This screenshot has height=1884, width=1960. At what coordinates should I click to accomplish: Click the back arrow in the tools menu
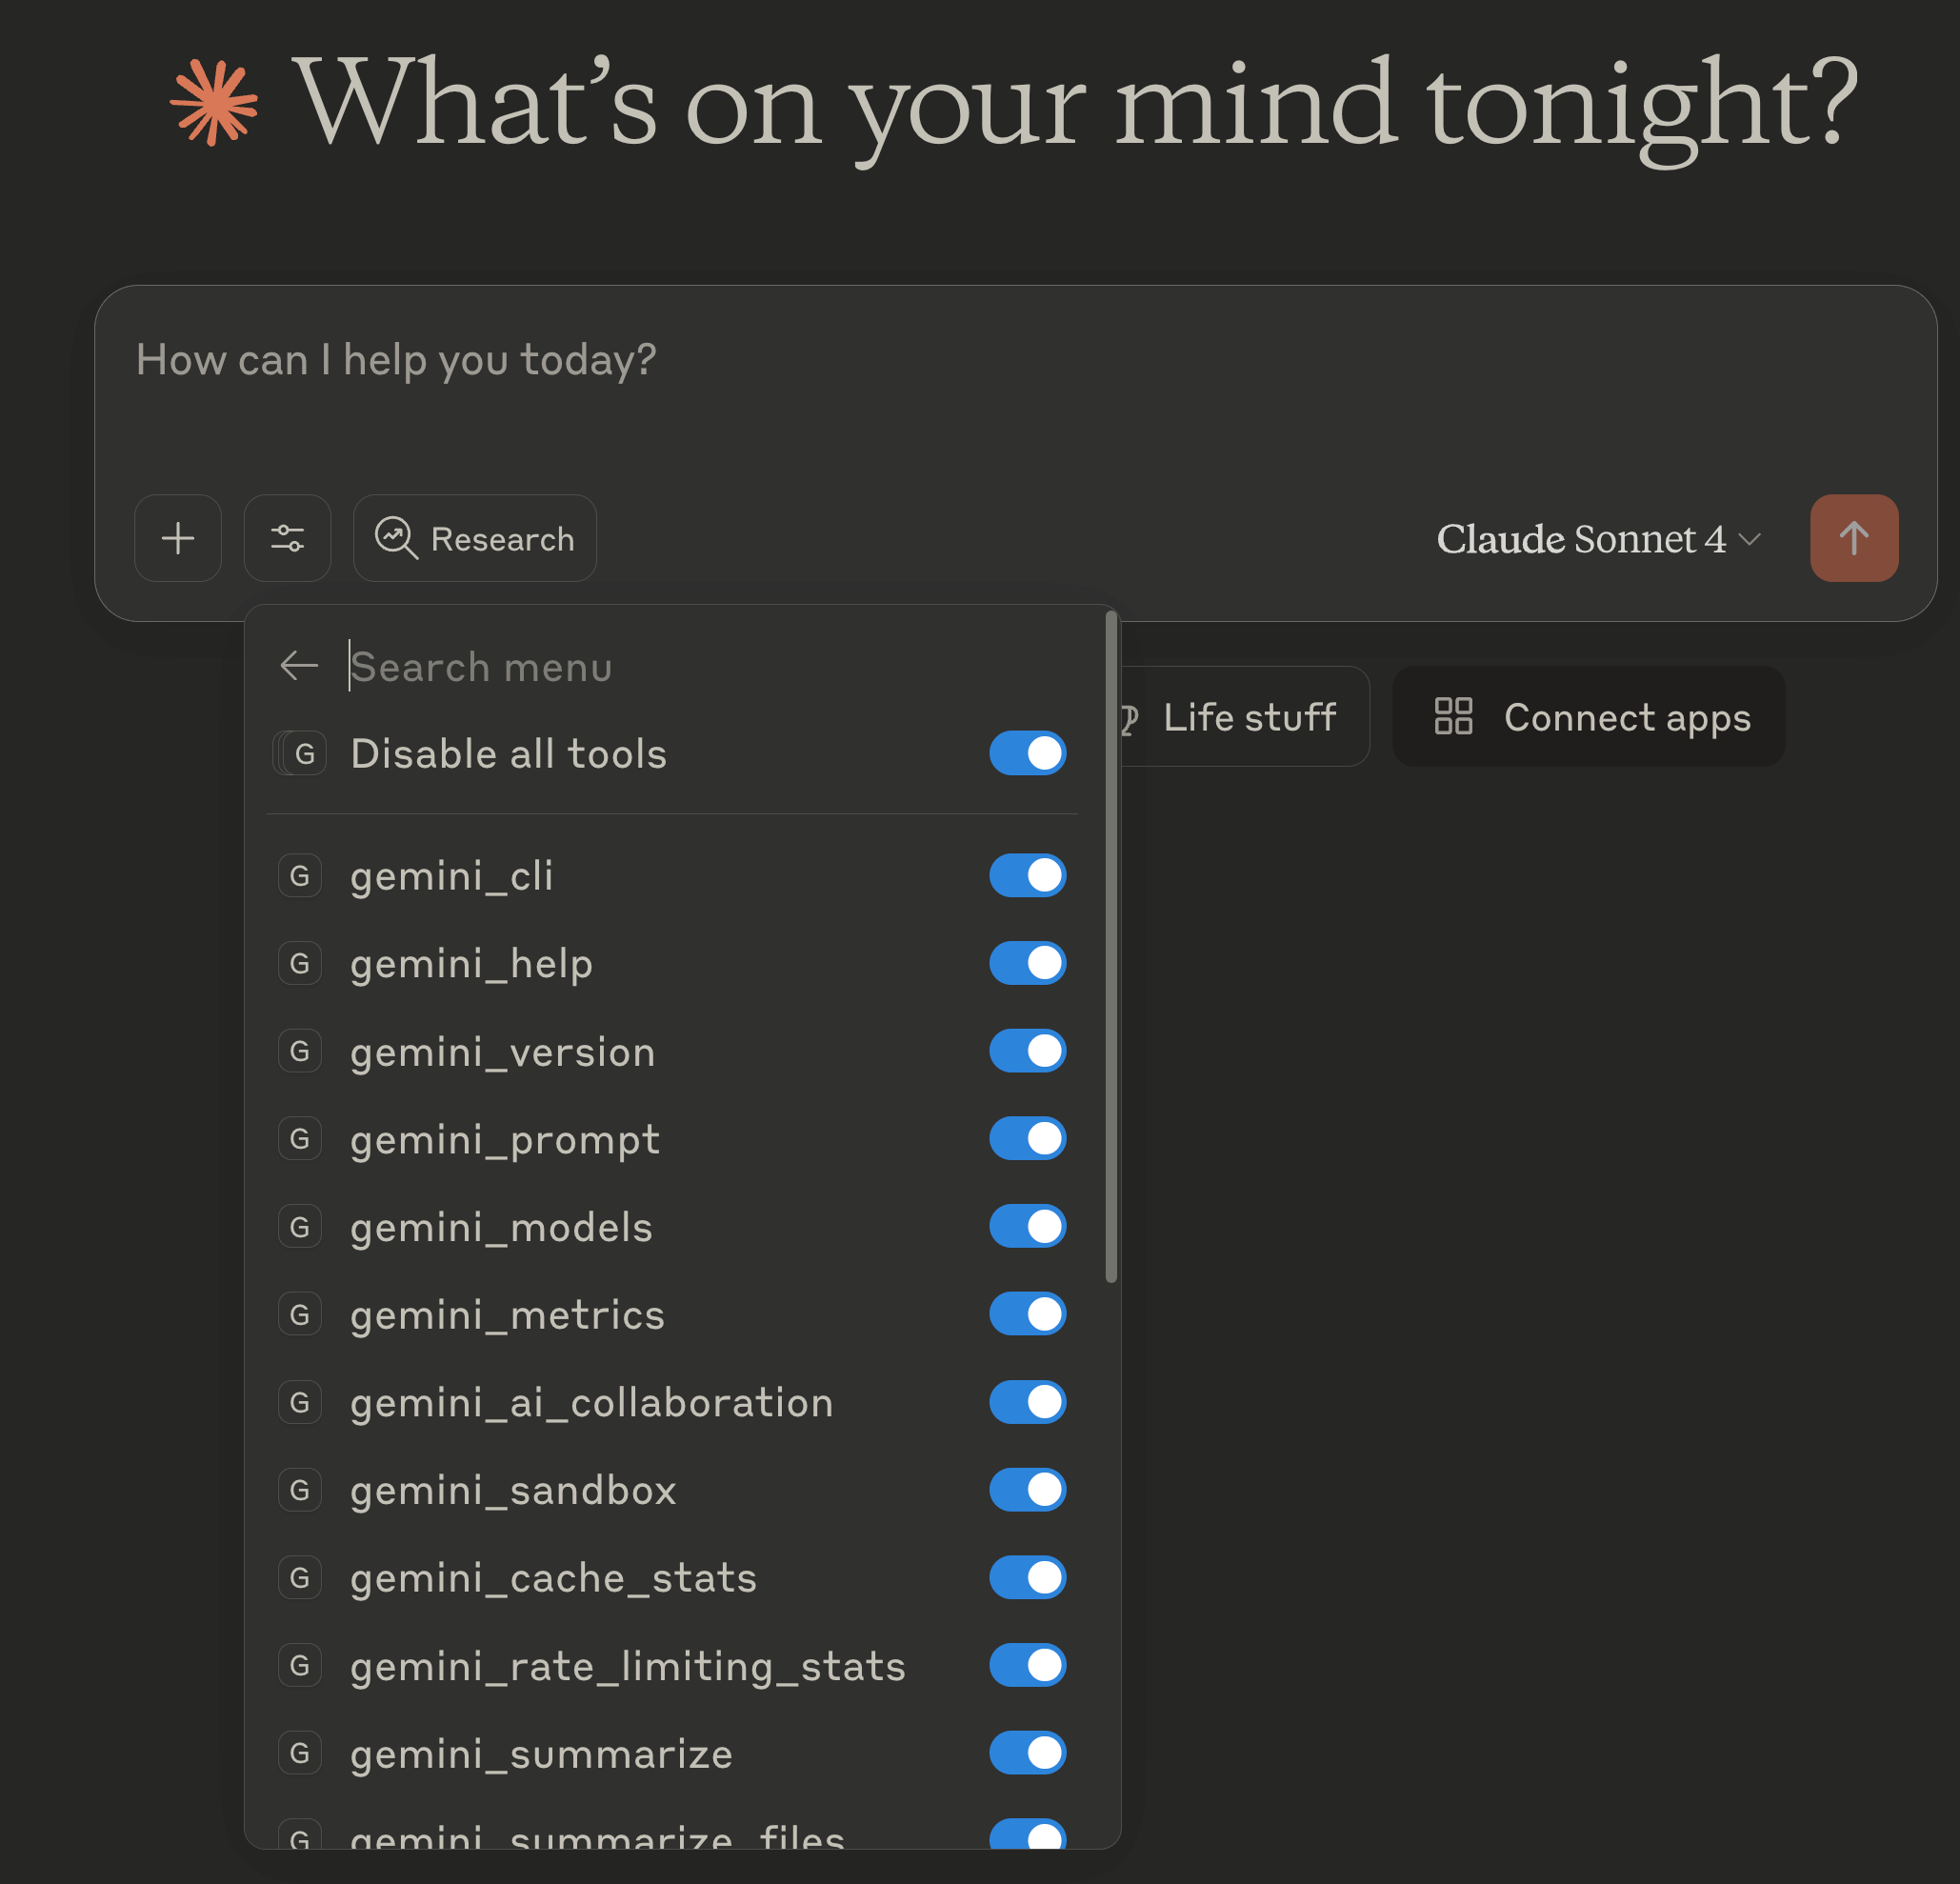click(298, 665)
